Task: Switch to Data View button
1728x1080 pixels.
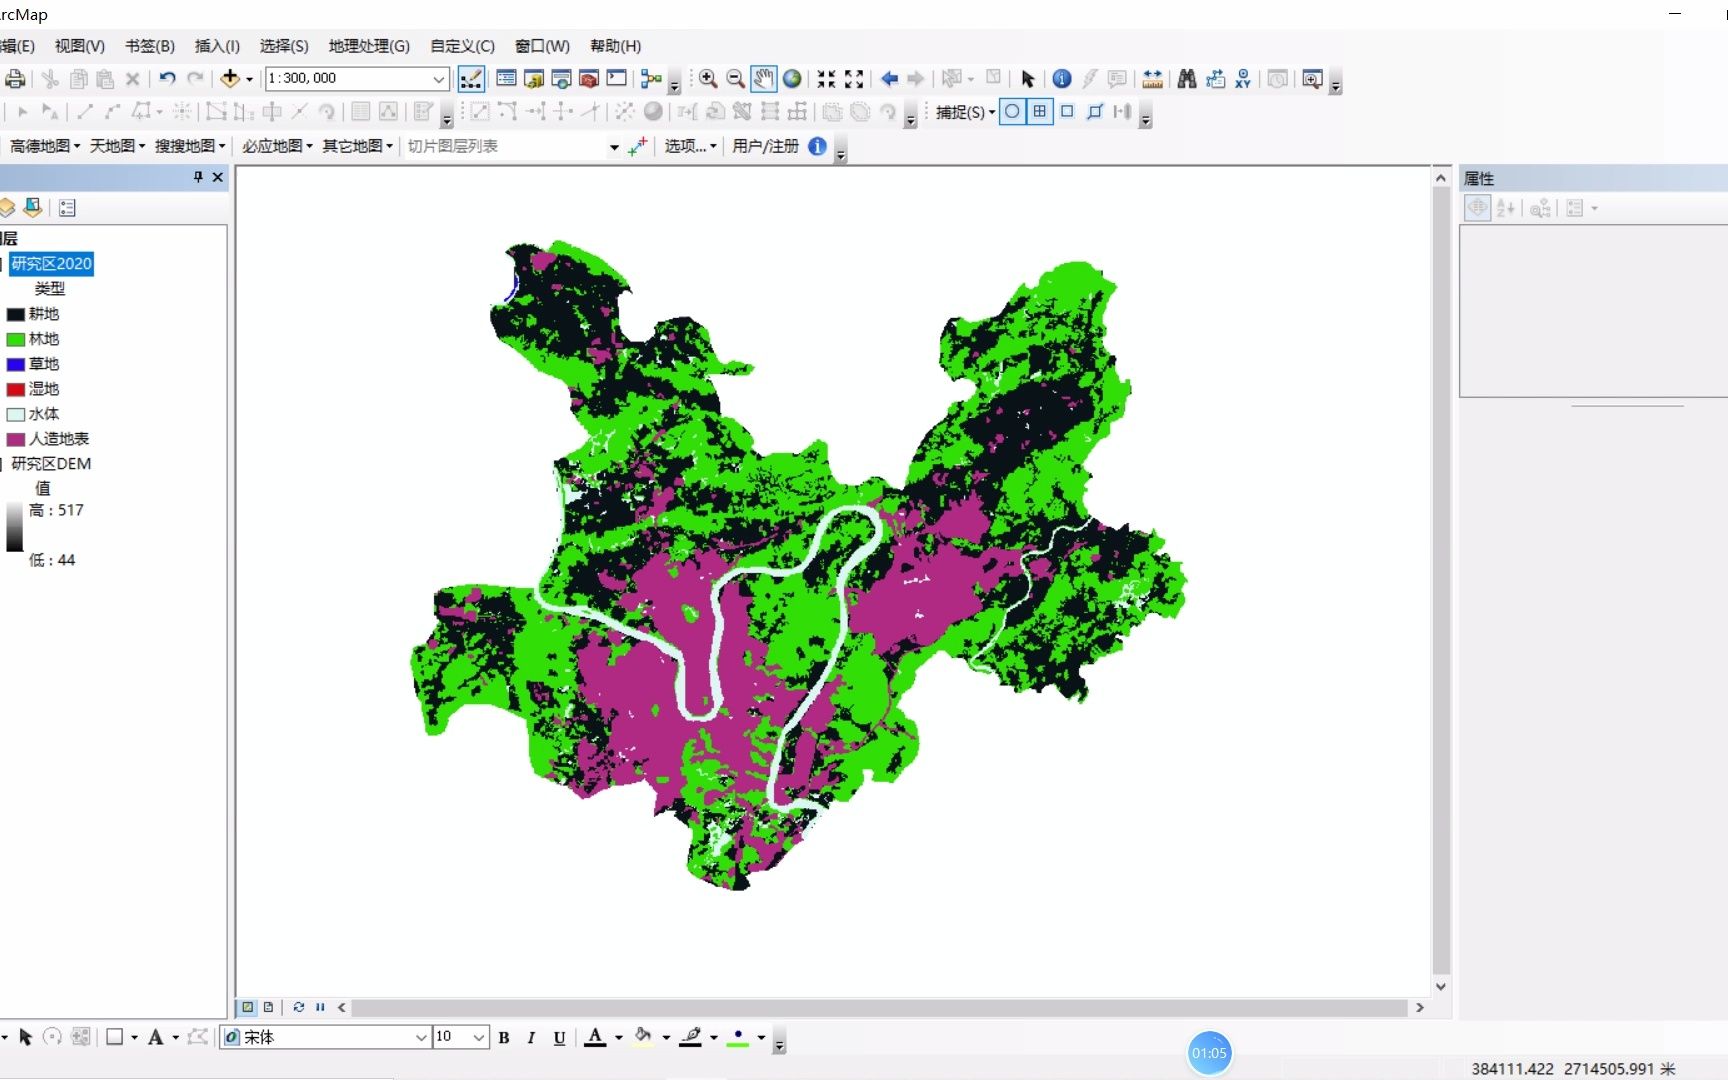Action: (x=248, y=1007)
